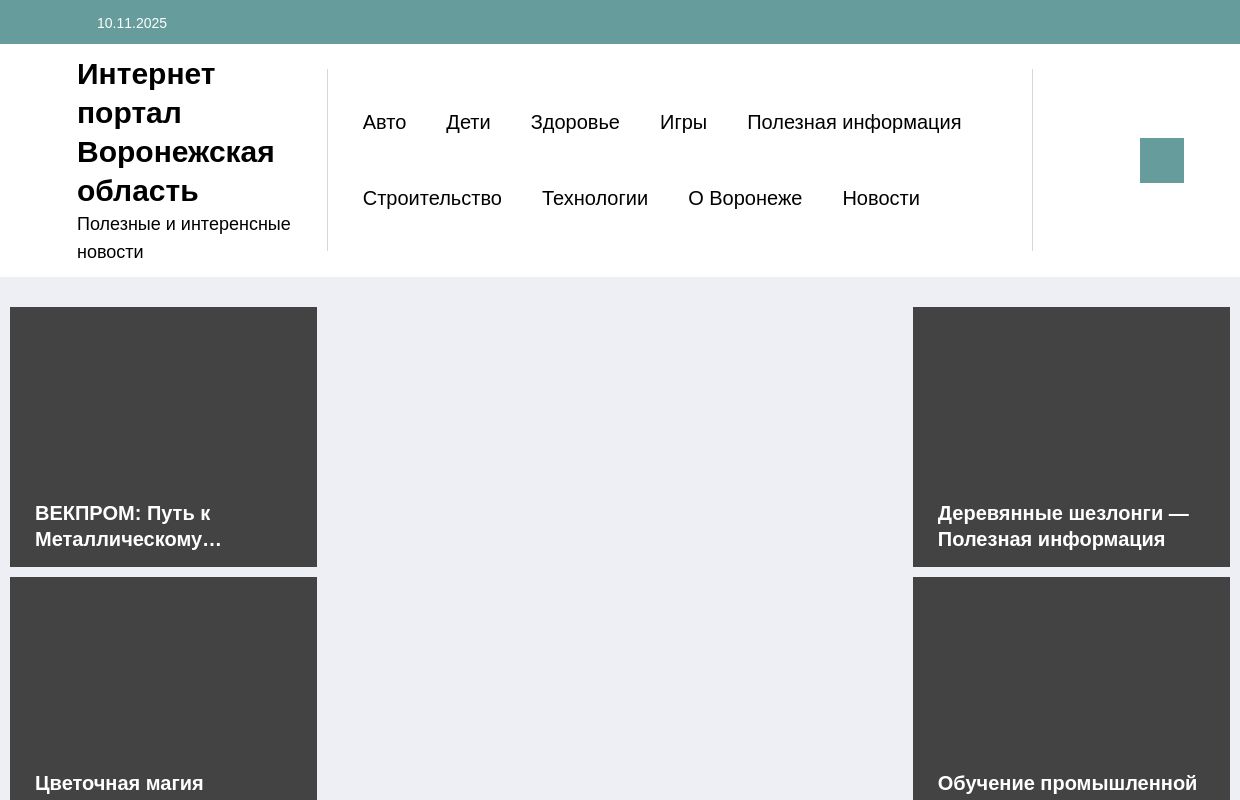Click the ВЕКПРОМ article thumbnail image

(x=163, y=400)
